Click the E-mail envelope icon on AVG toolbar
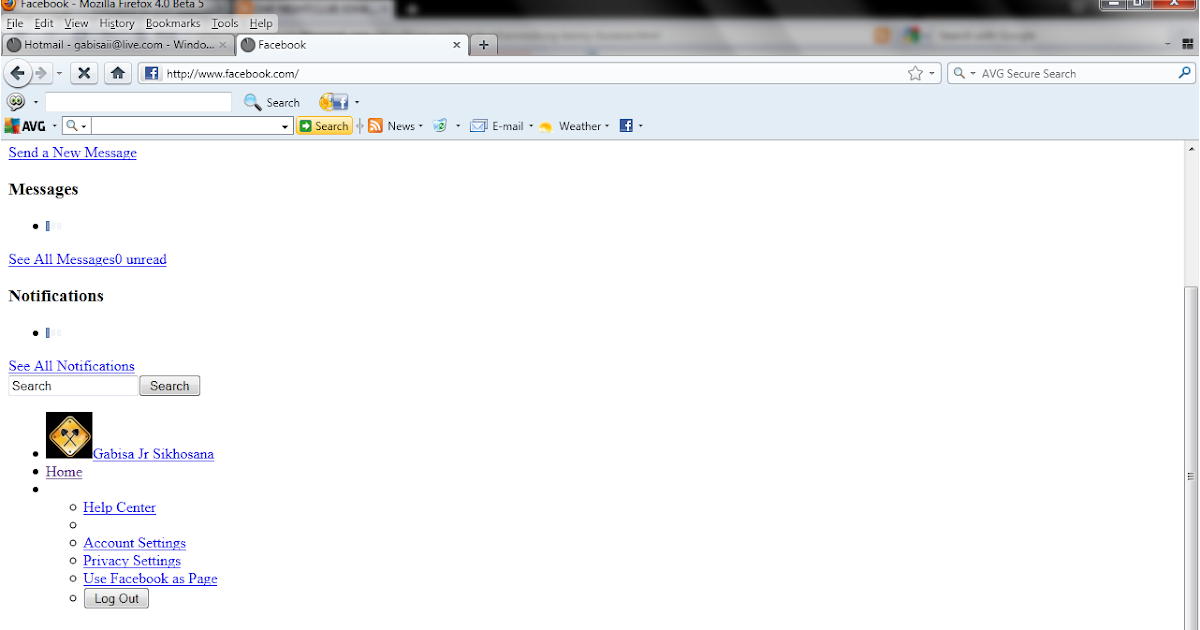The width and height of the screenshot is (1200, 630). (x=479, y=125)
